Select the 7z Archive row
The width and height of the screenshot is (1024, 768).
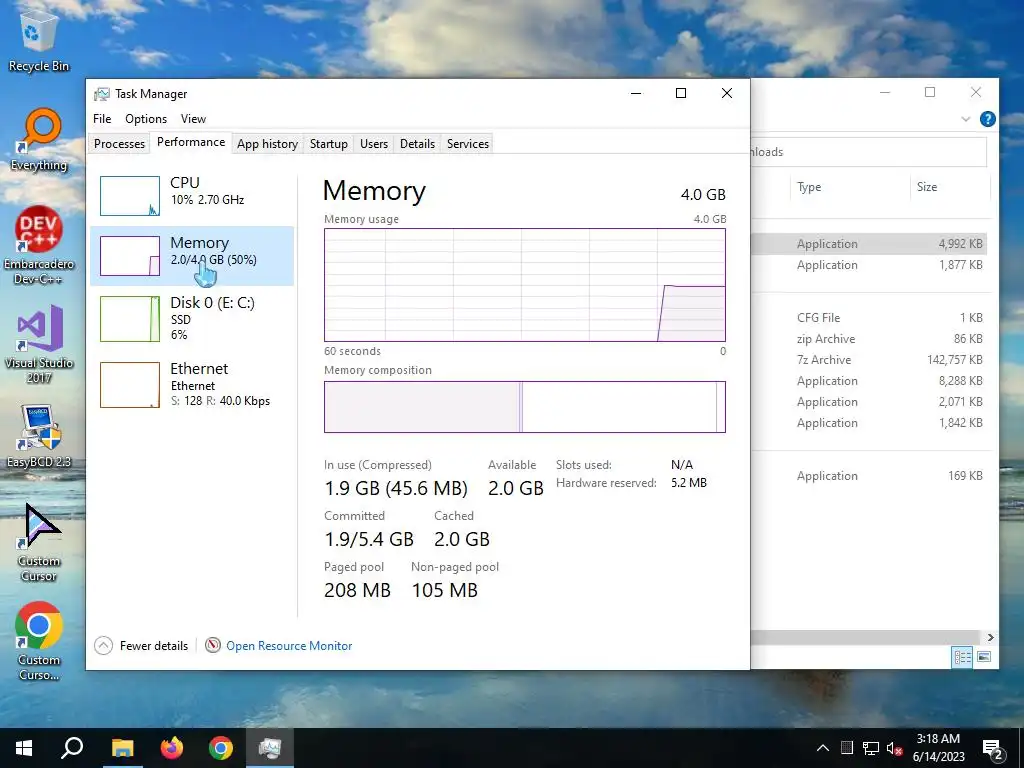tap(869, 359)
